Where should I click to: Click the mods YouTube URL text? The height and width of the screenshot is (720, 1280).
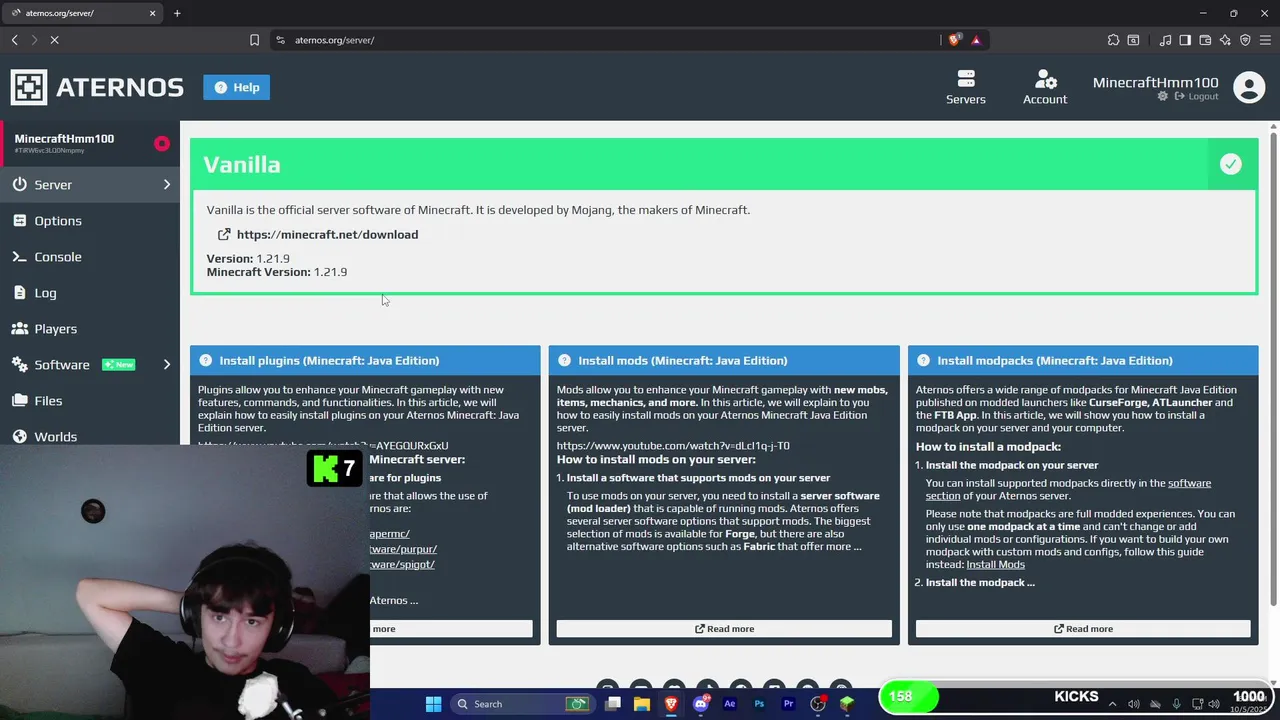coord(673,445)
